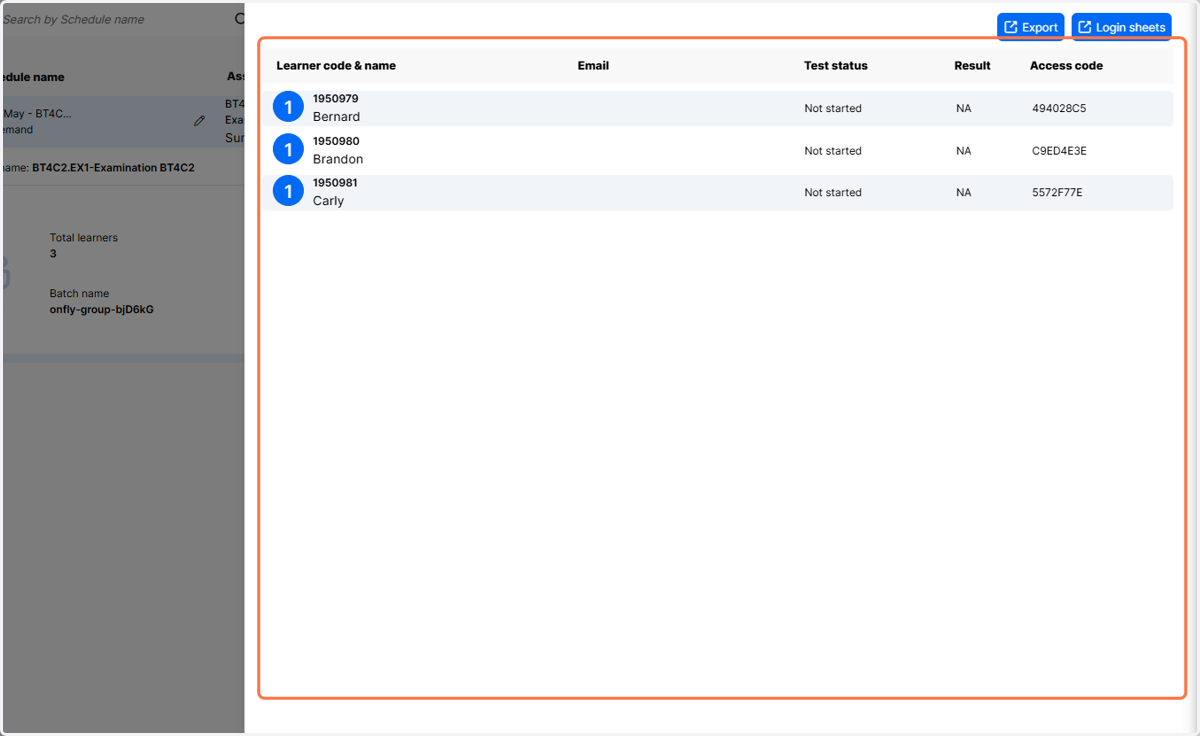Click Brandon's Not started status
Viewport: 1200px width, 736px height.
tap(833, 151)
